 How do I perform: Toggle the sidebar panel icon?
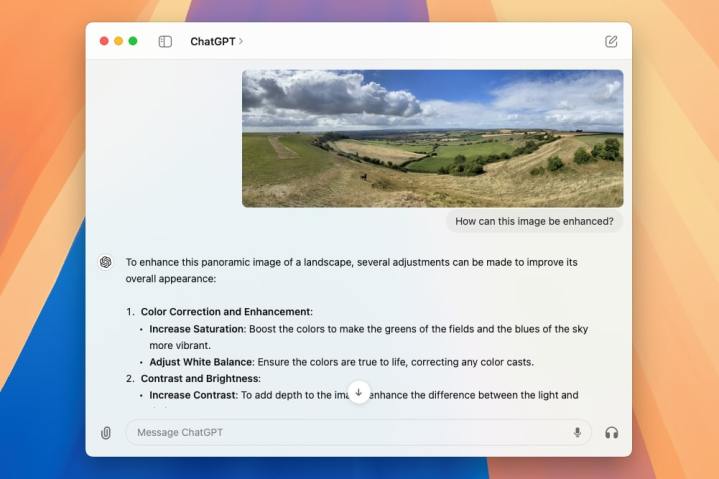[x=165, y=41]
